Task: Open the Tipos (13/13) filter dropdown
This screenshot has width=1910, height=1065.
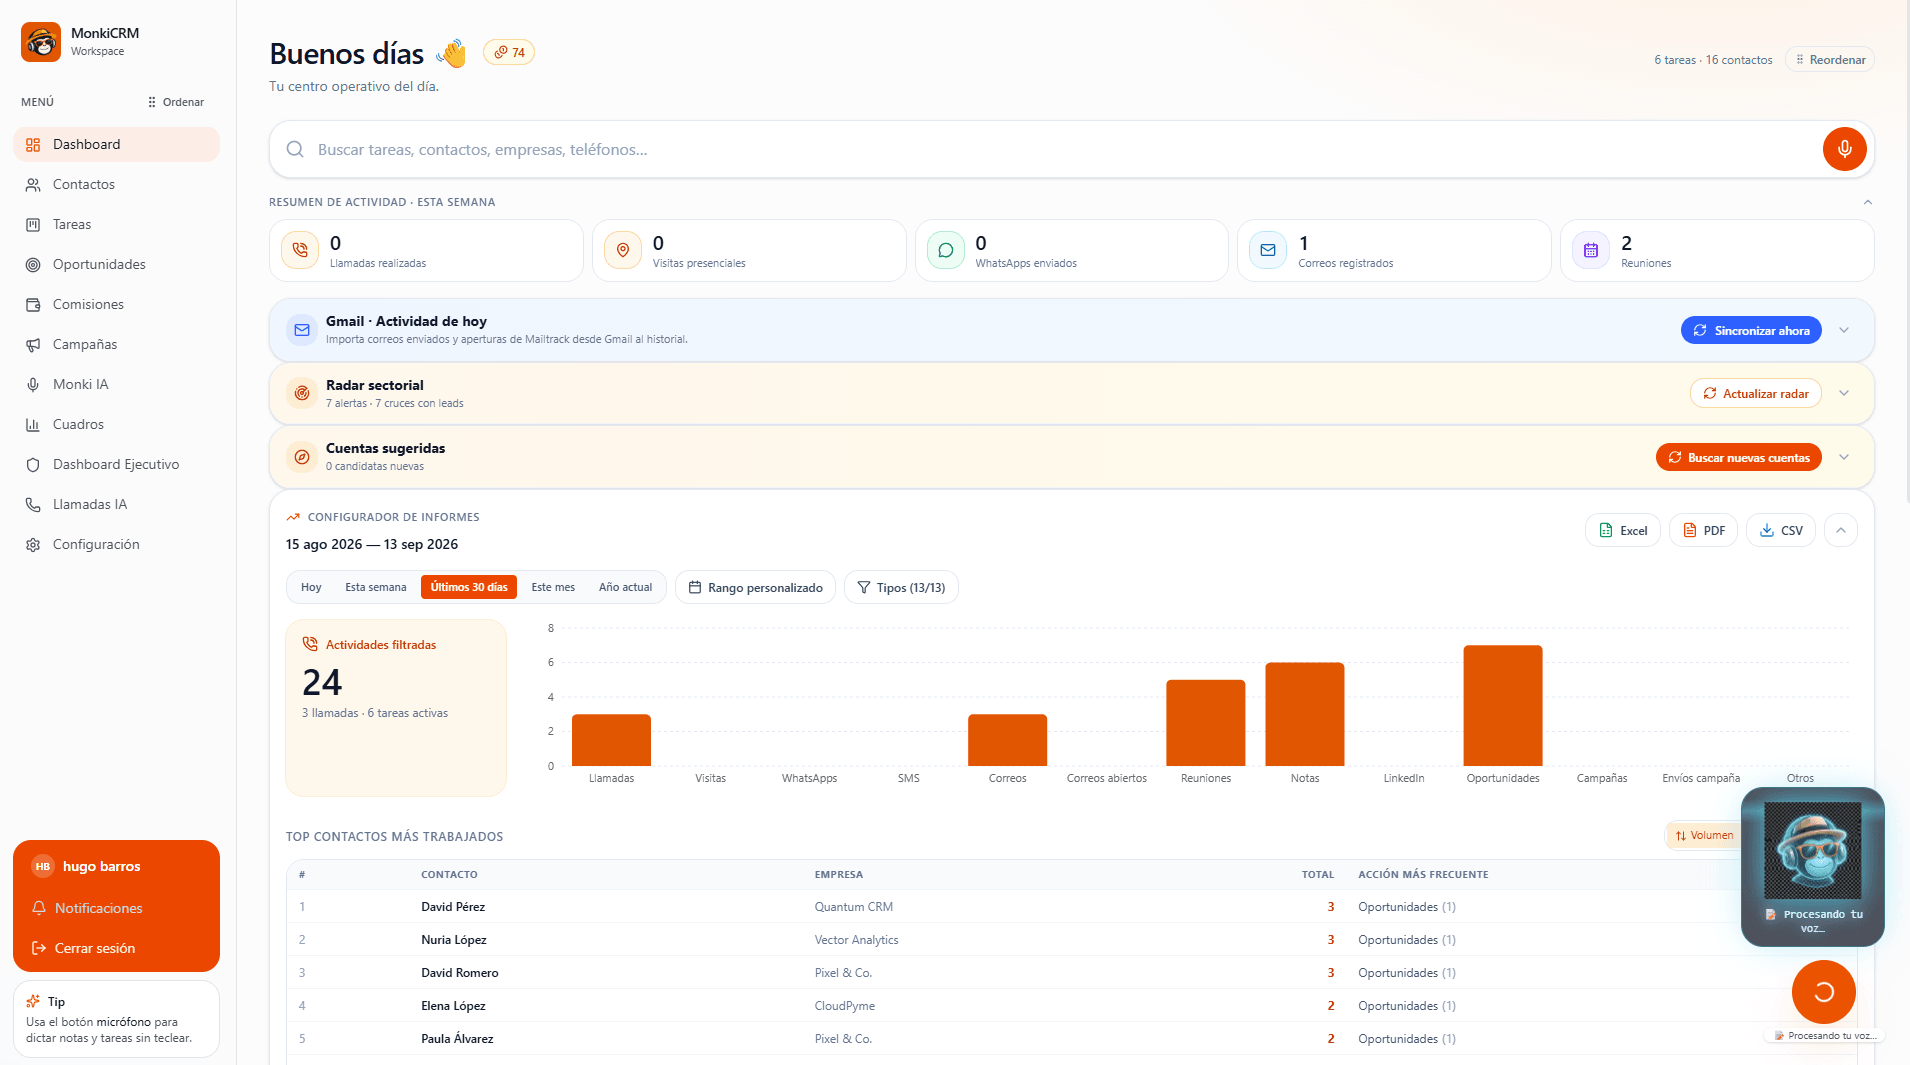Action: pyautogui.click(x=901, y=587)
